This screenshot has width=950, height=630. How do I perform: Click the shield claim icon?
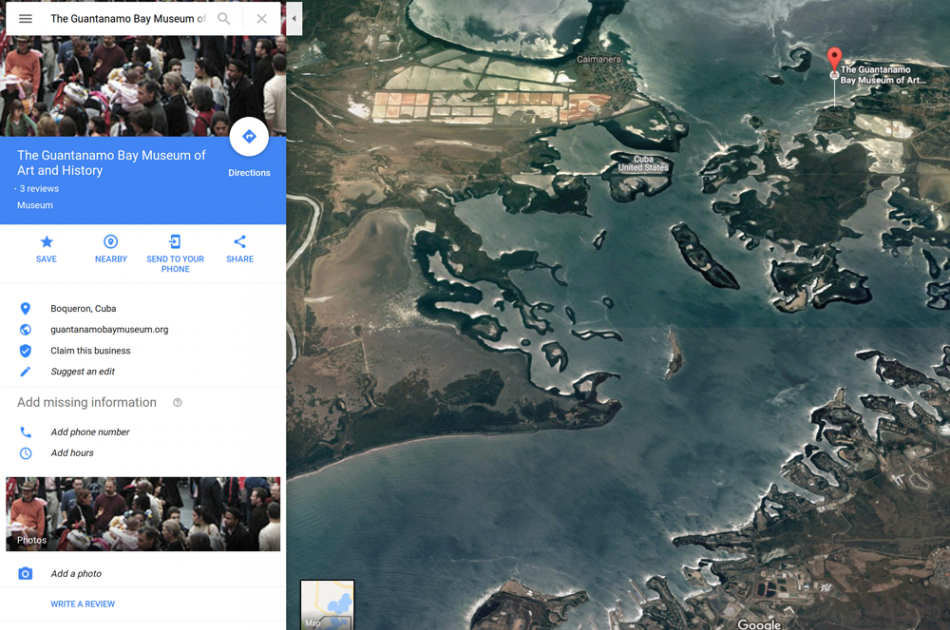[x=25, y=351]
